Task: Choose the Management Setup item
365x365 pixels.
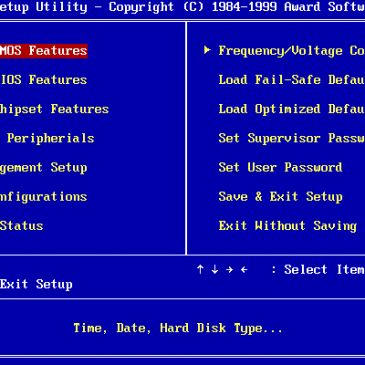Action: (x=44, y=168)
